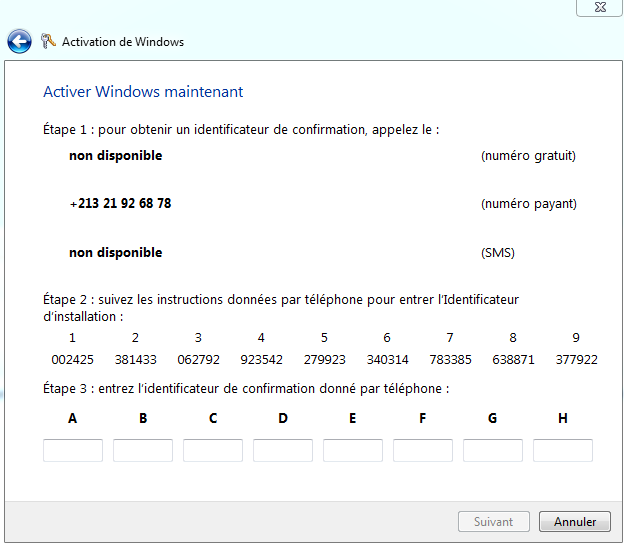Click installation ID block 002425
The height and width of the screenshot is (546, 624).
tap(72, 360)
